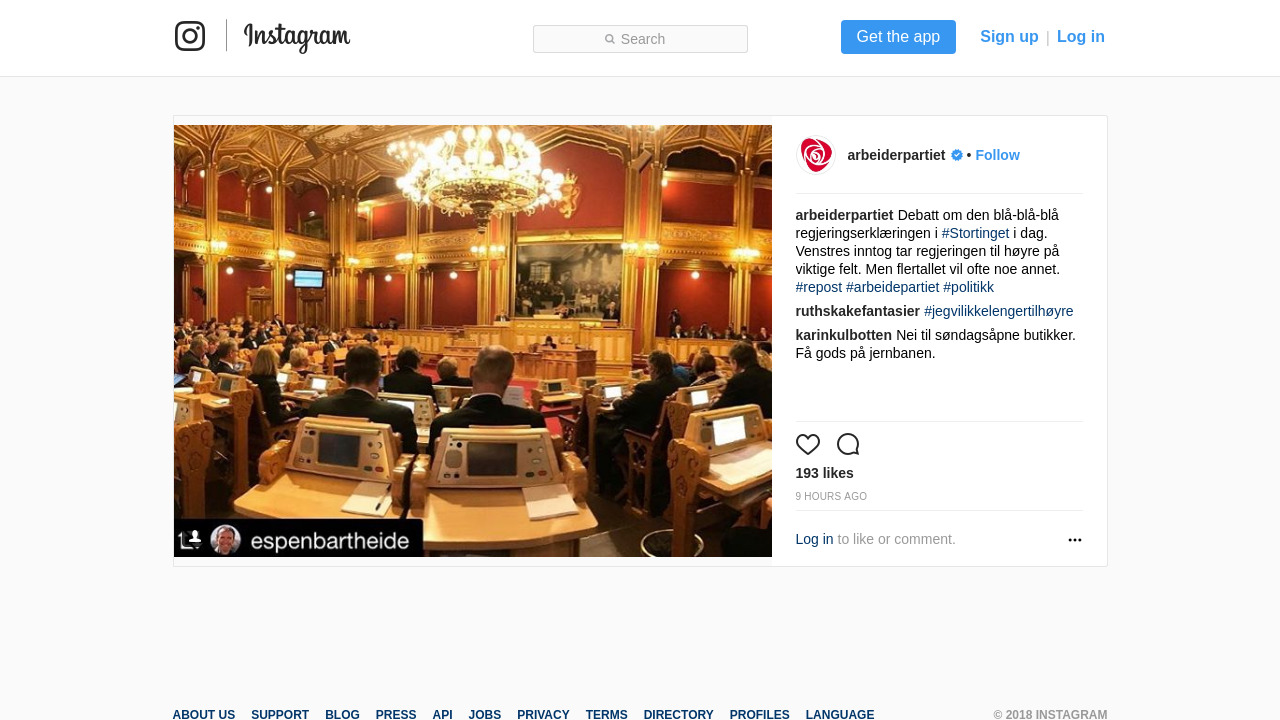Image resolution: width=1280 pixels, height=720 pixels.
Task: Focus the Search input field
Action: 640,39
